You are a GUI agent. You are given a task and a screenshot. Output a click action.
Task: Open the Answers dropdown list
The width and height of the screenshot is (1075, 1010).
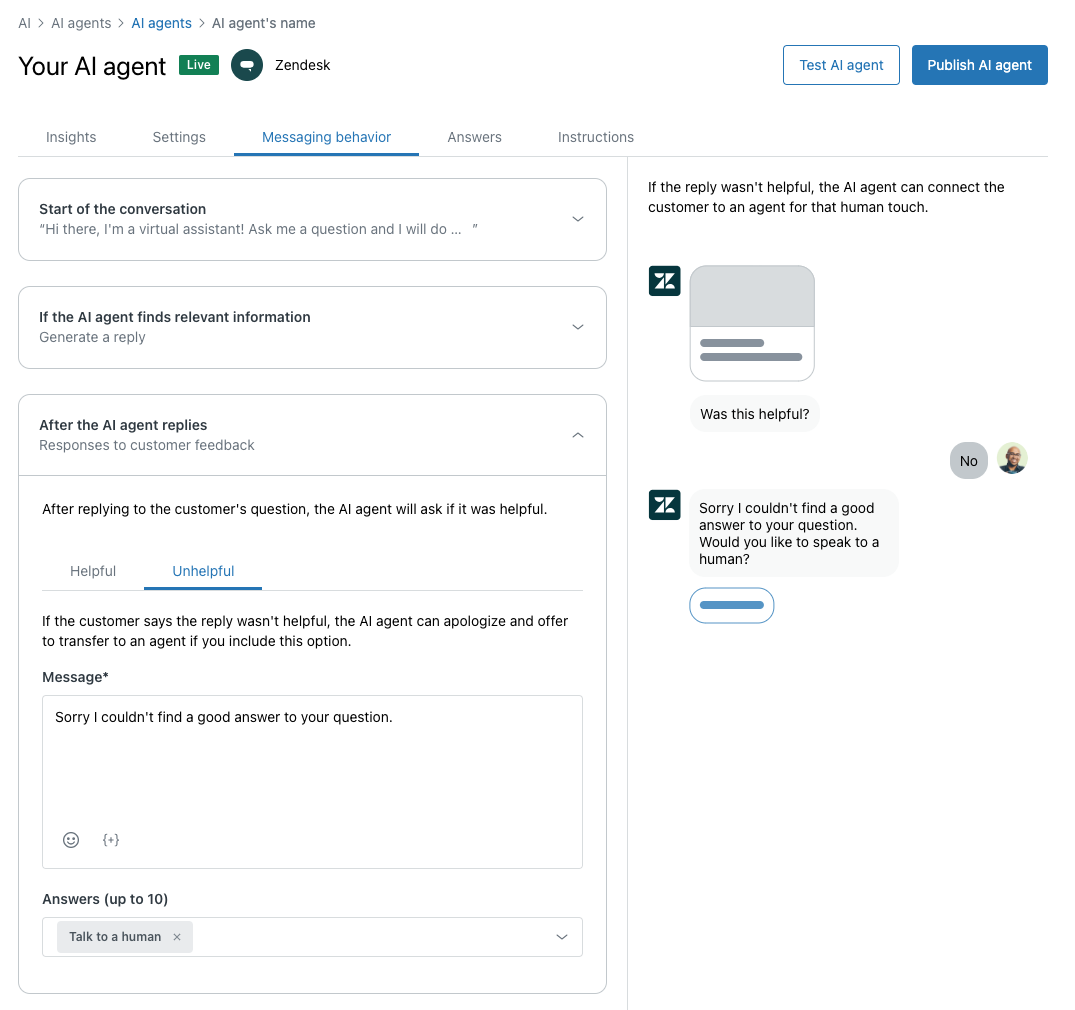tap(561, 937)
